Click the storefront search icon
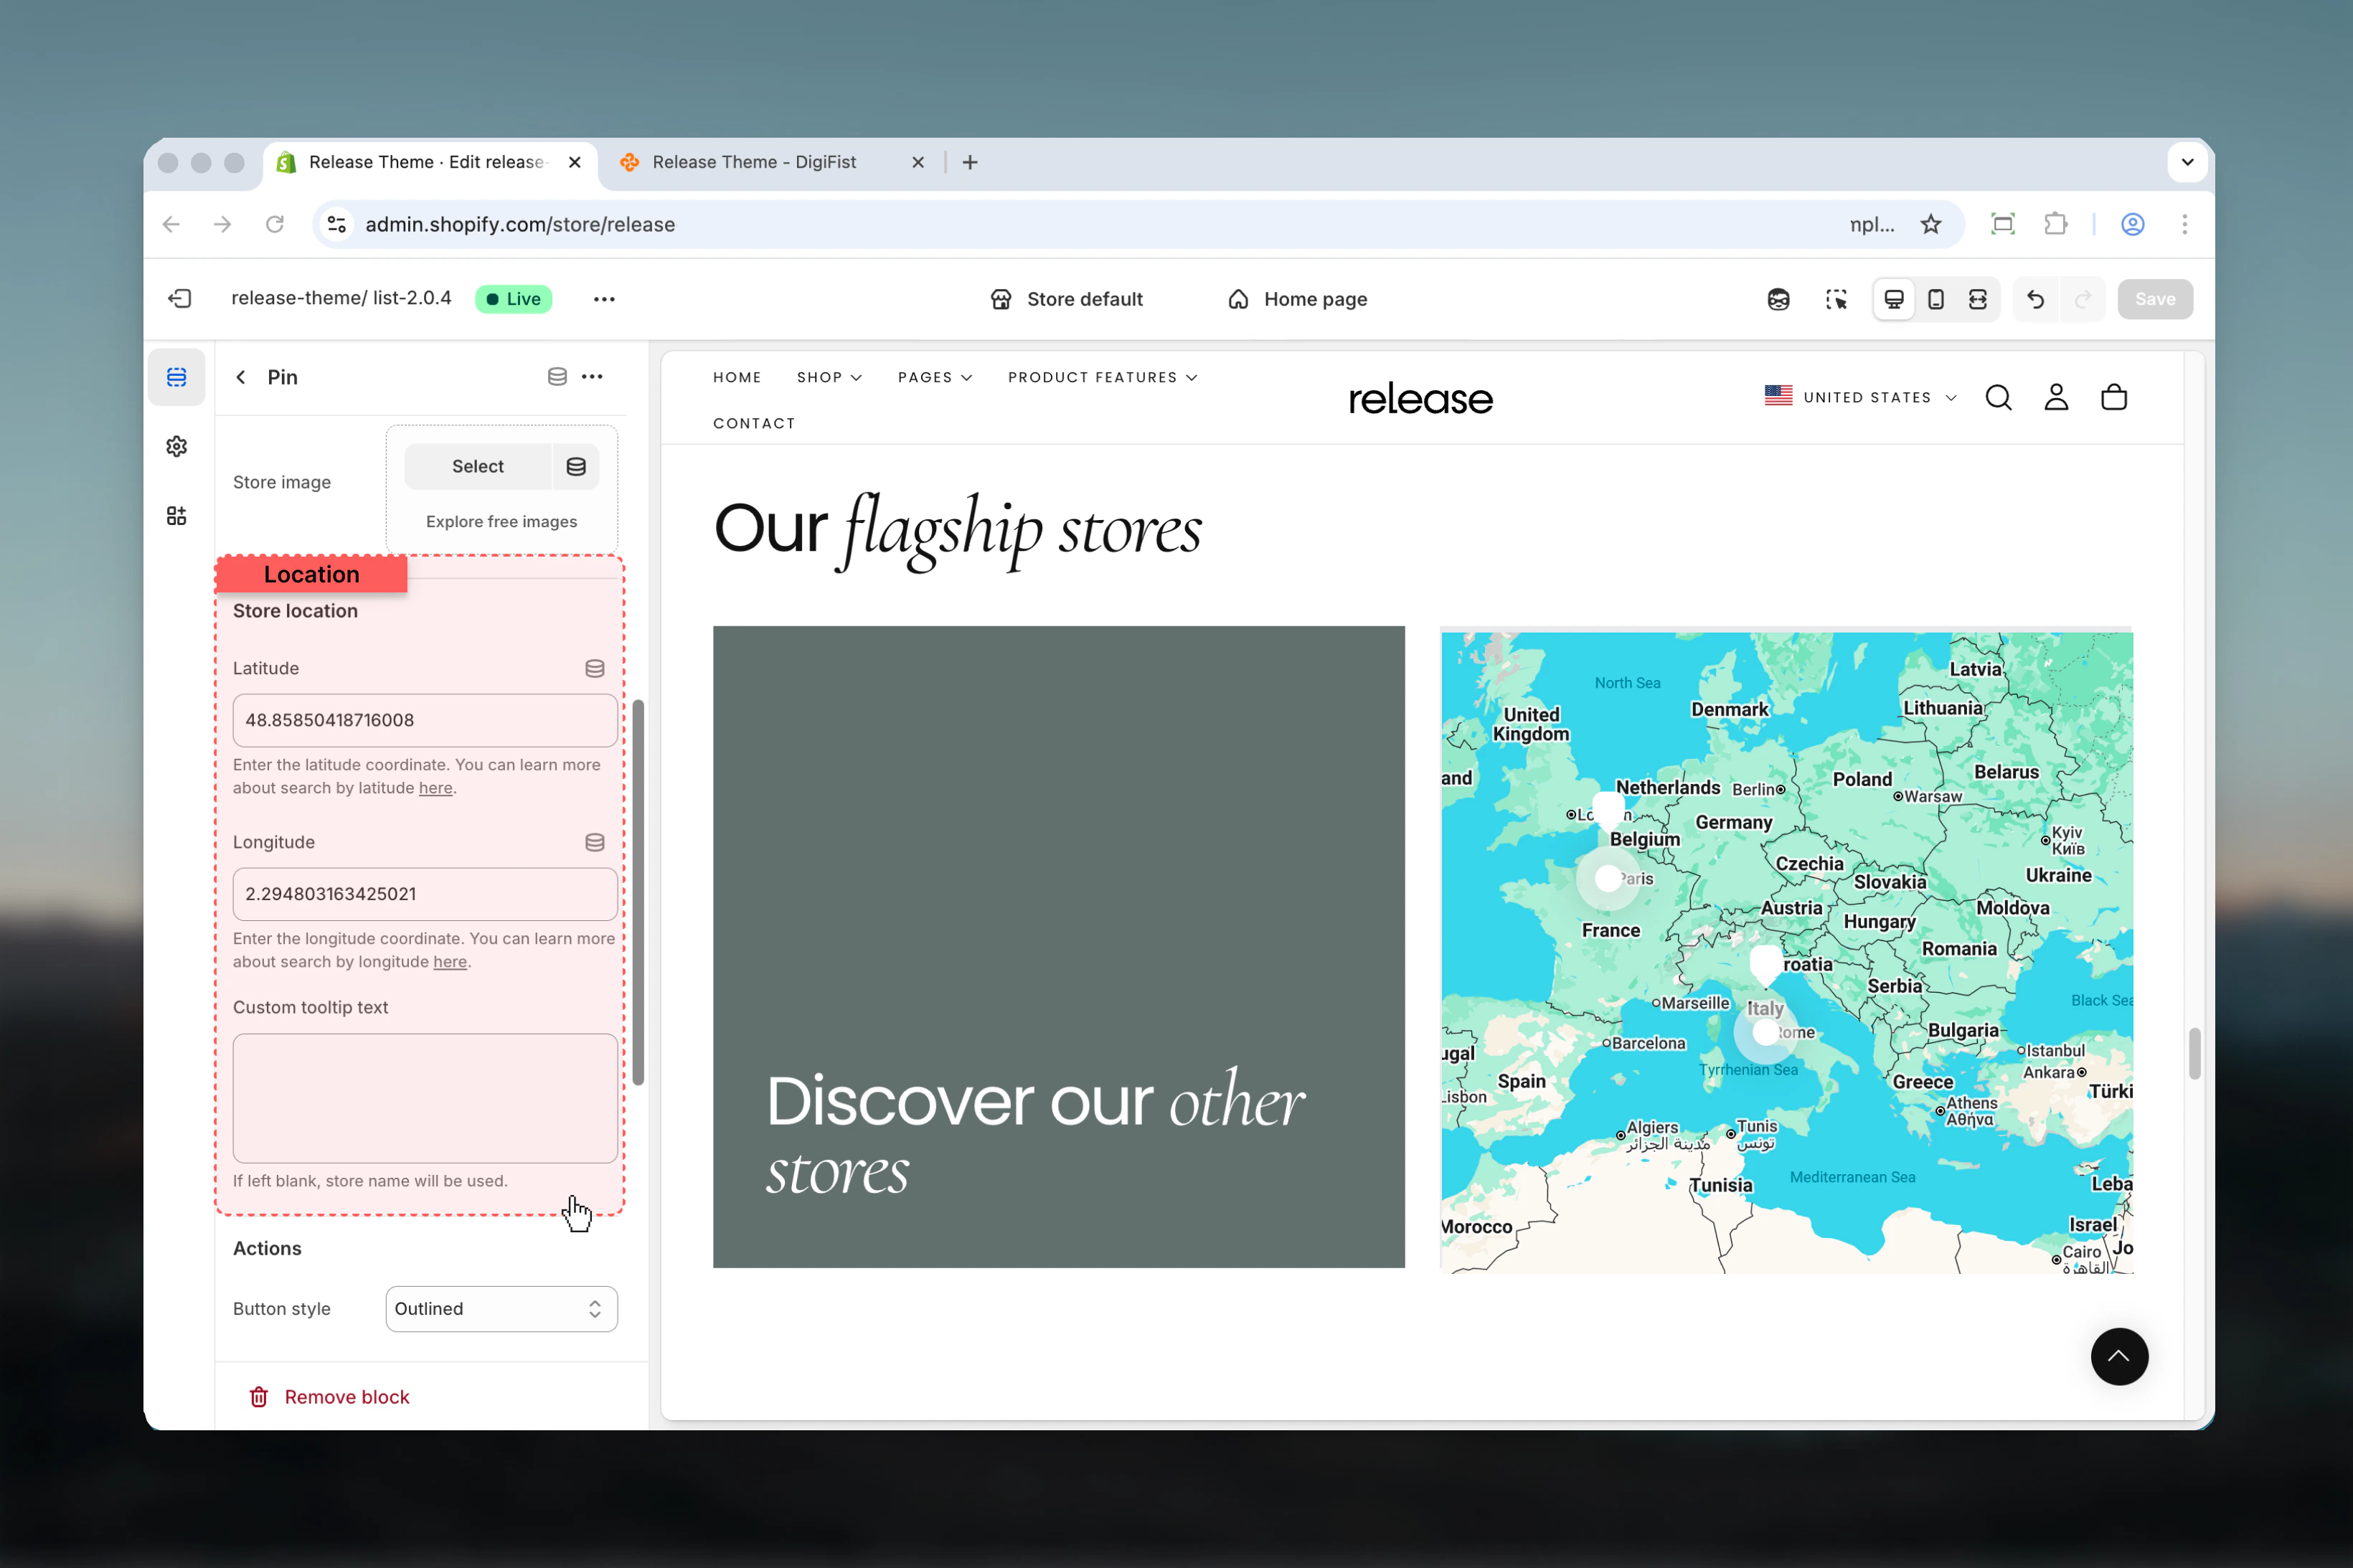This screenshot has width=2353, height=1568. point(1998,398)
